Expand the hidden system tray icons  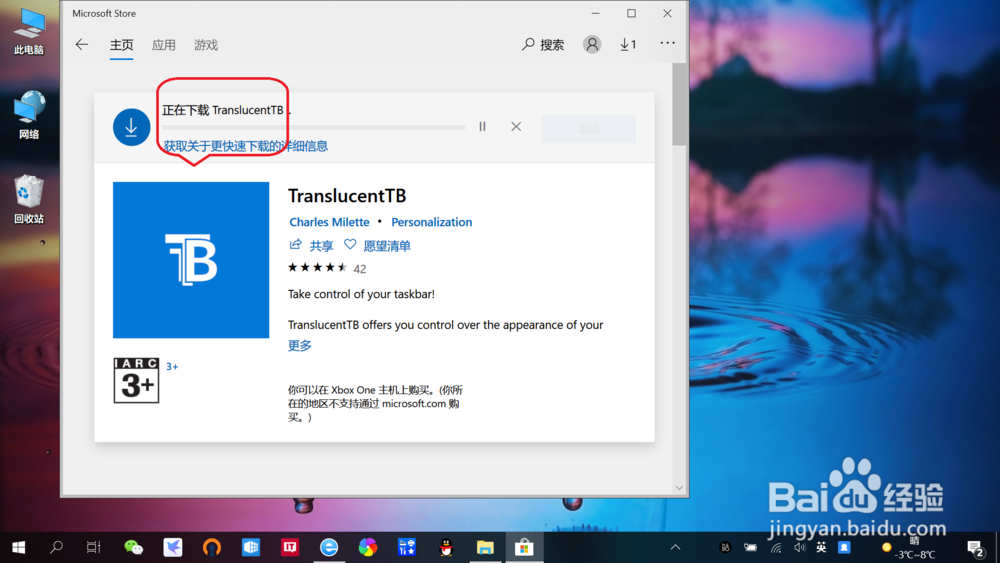point(675,547)
